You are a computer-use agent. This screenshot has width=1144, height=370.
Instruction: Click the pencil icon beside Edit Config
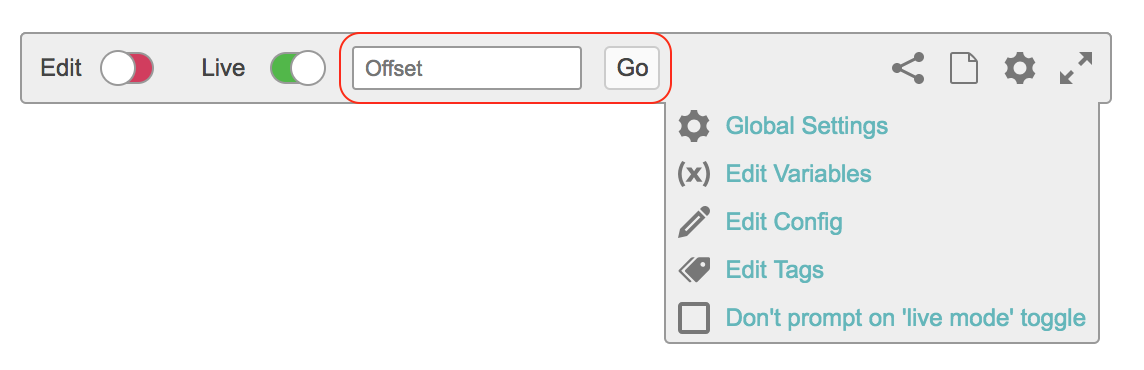click(x=694, y=222)
